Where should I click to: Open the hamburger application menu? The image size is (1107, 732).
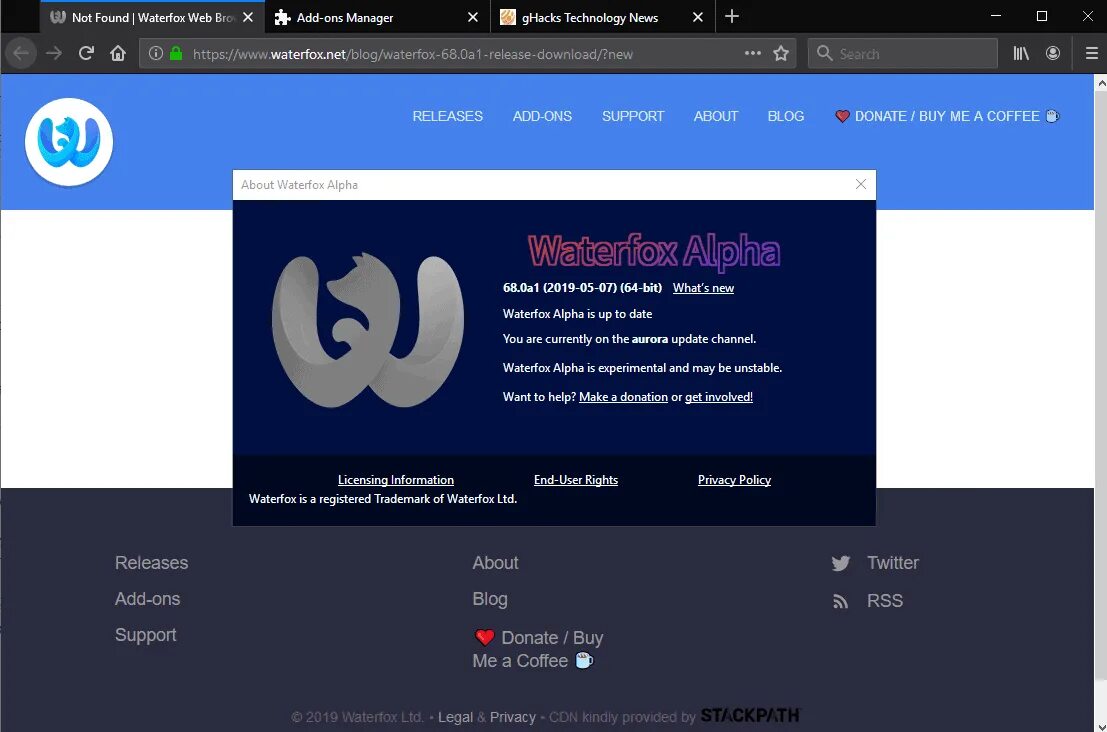1091,54
